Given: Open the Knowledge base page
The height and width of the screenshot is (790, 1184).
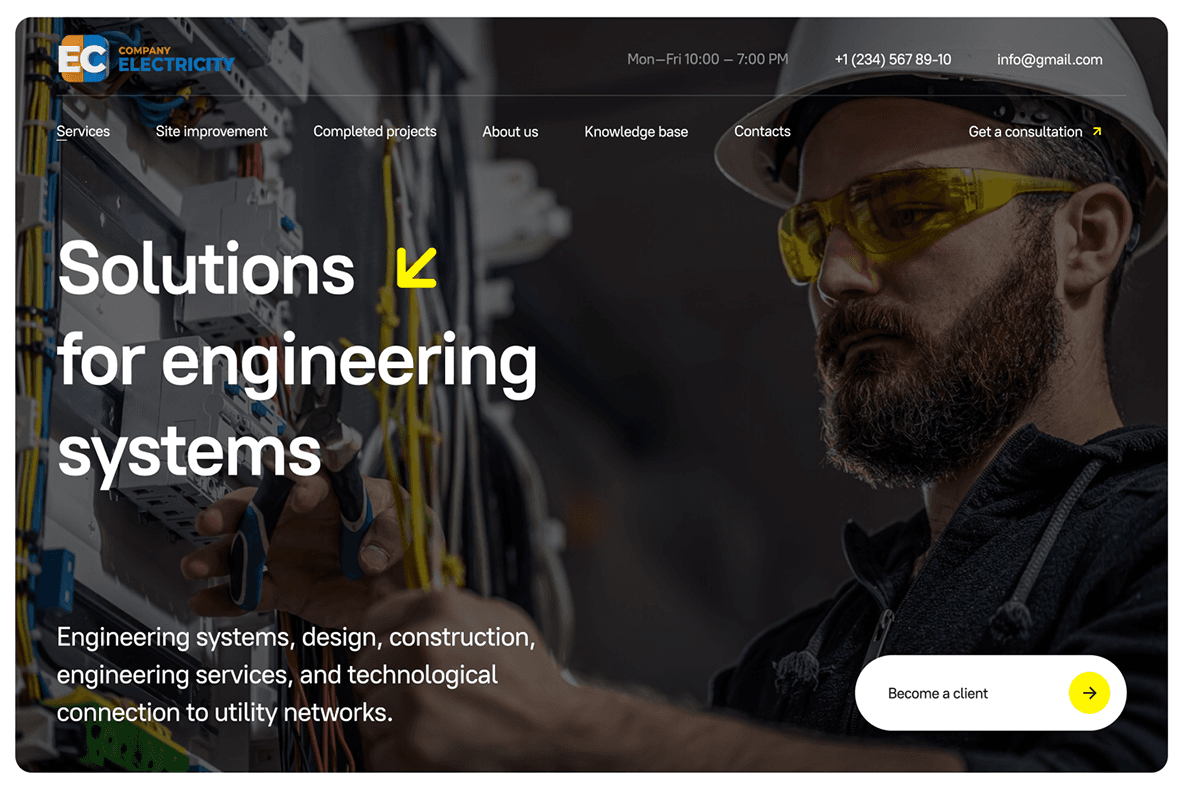Looking at the screenshot, I should click(x=636, y=131).
